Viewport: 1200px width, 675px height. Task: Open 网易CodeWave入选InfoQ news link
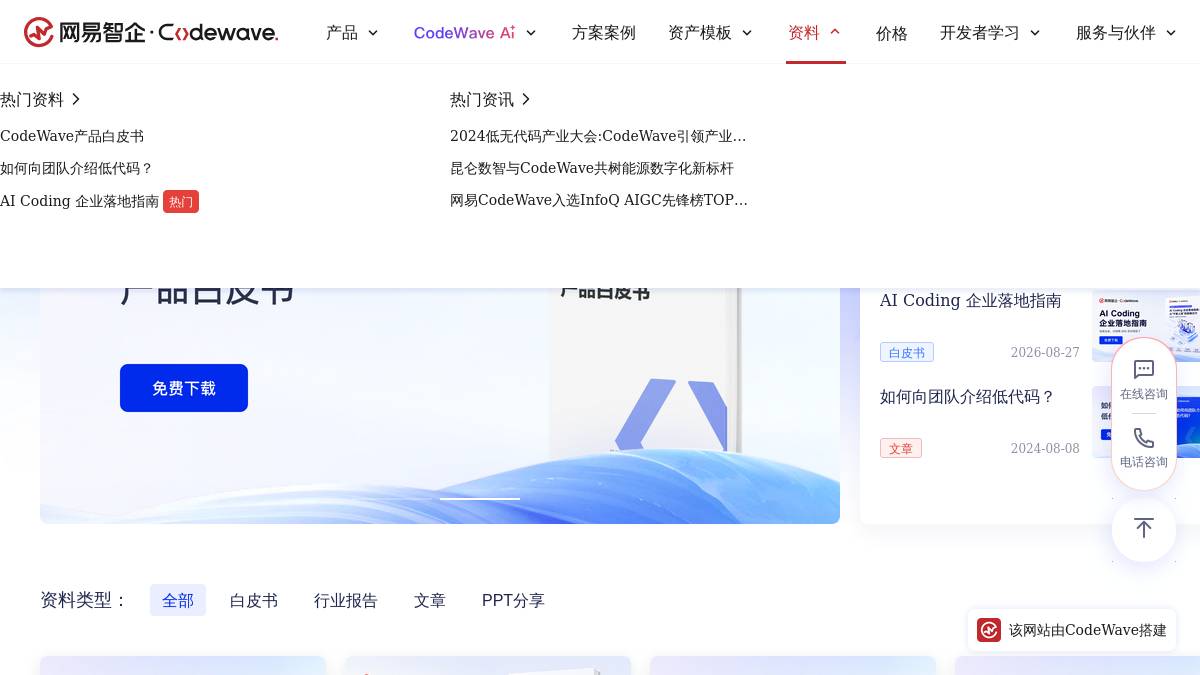[x=599, y=200]
